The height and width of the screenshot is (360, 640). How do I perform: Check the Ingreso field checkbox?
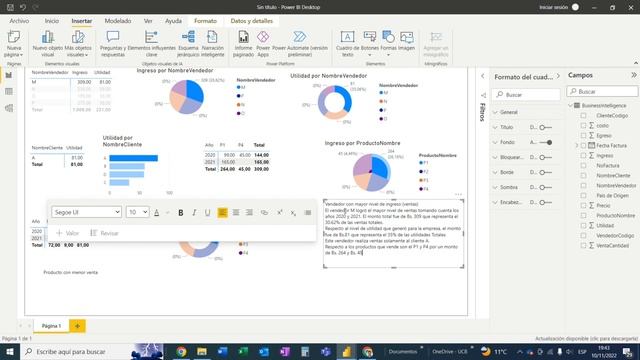pyautogui.click(x=583, y=156)
